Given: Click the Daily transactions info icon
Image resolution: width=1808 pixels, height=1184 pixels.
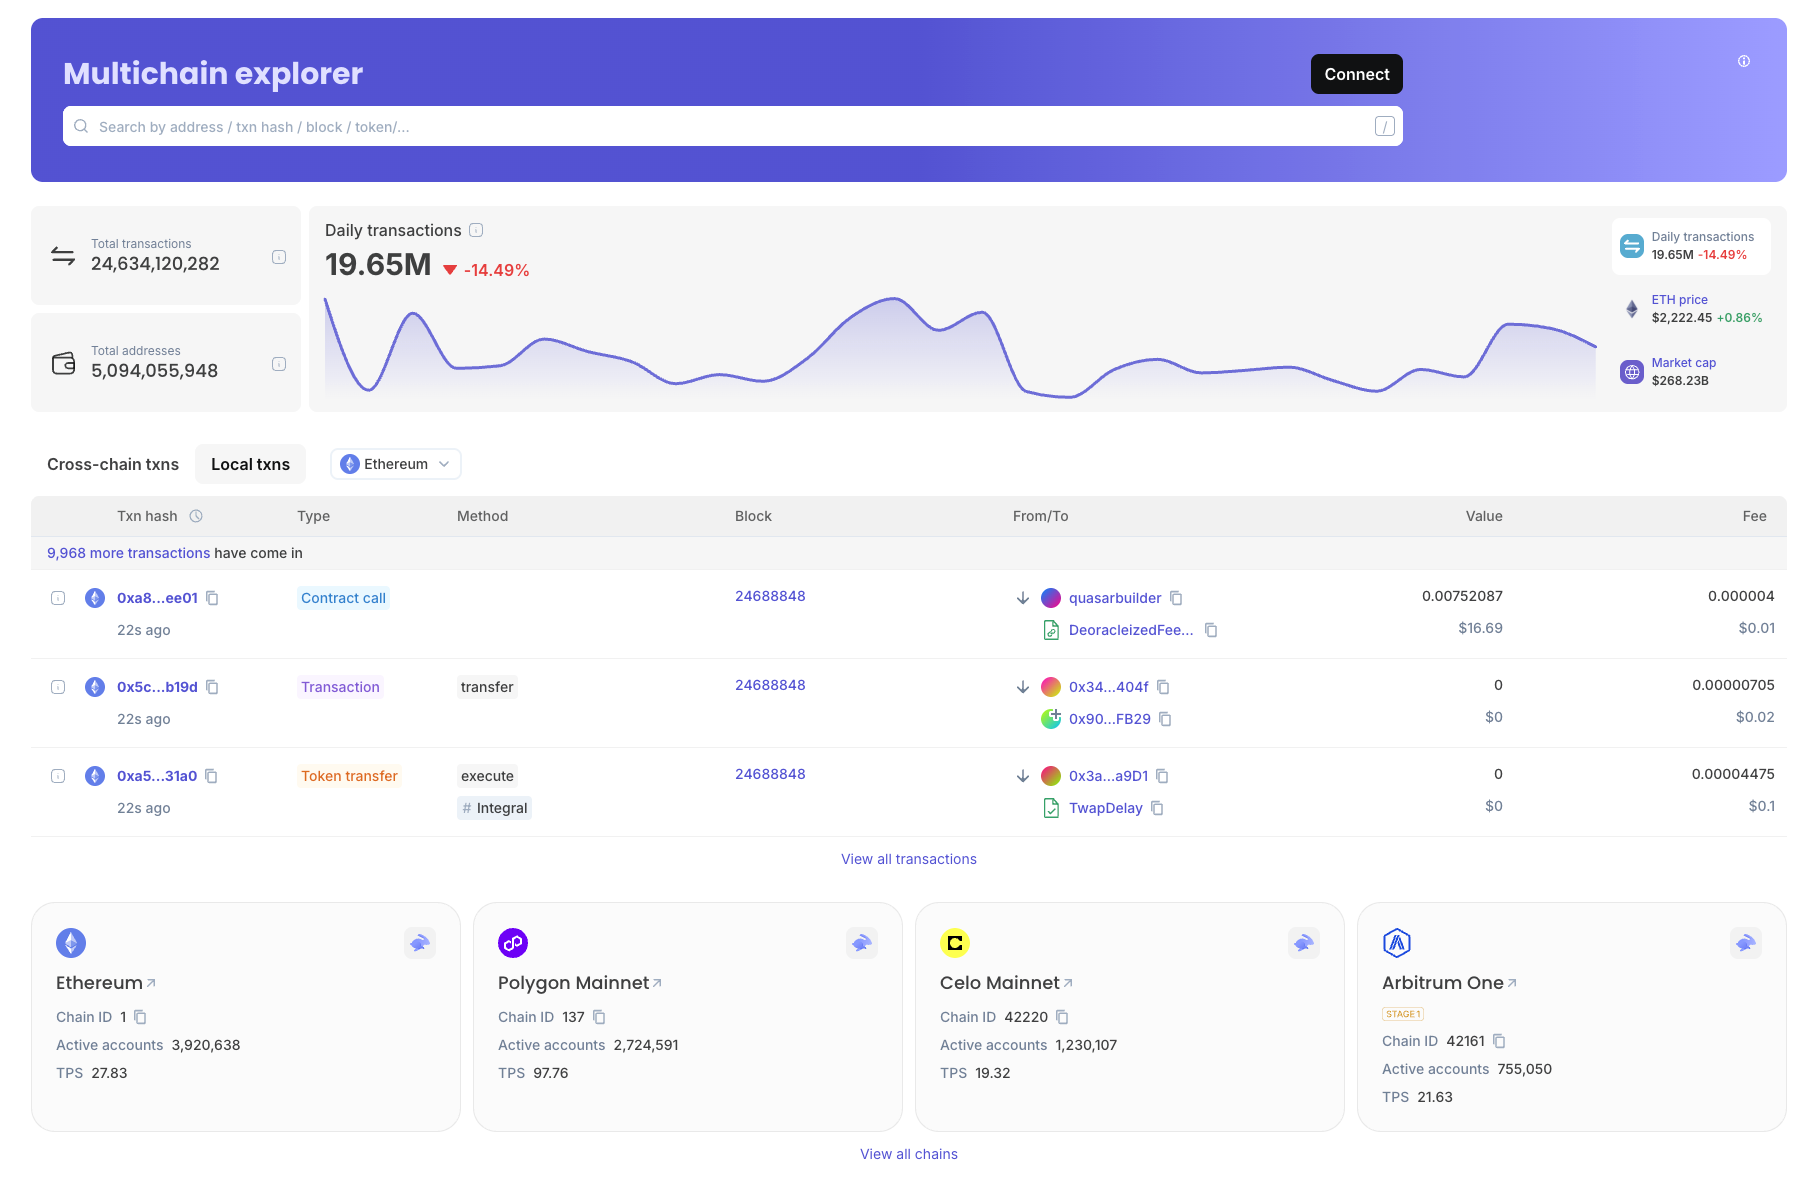Looking at the screenshot, I should (476, 230).
